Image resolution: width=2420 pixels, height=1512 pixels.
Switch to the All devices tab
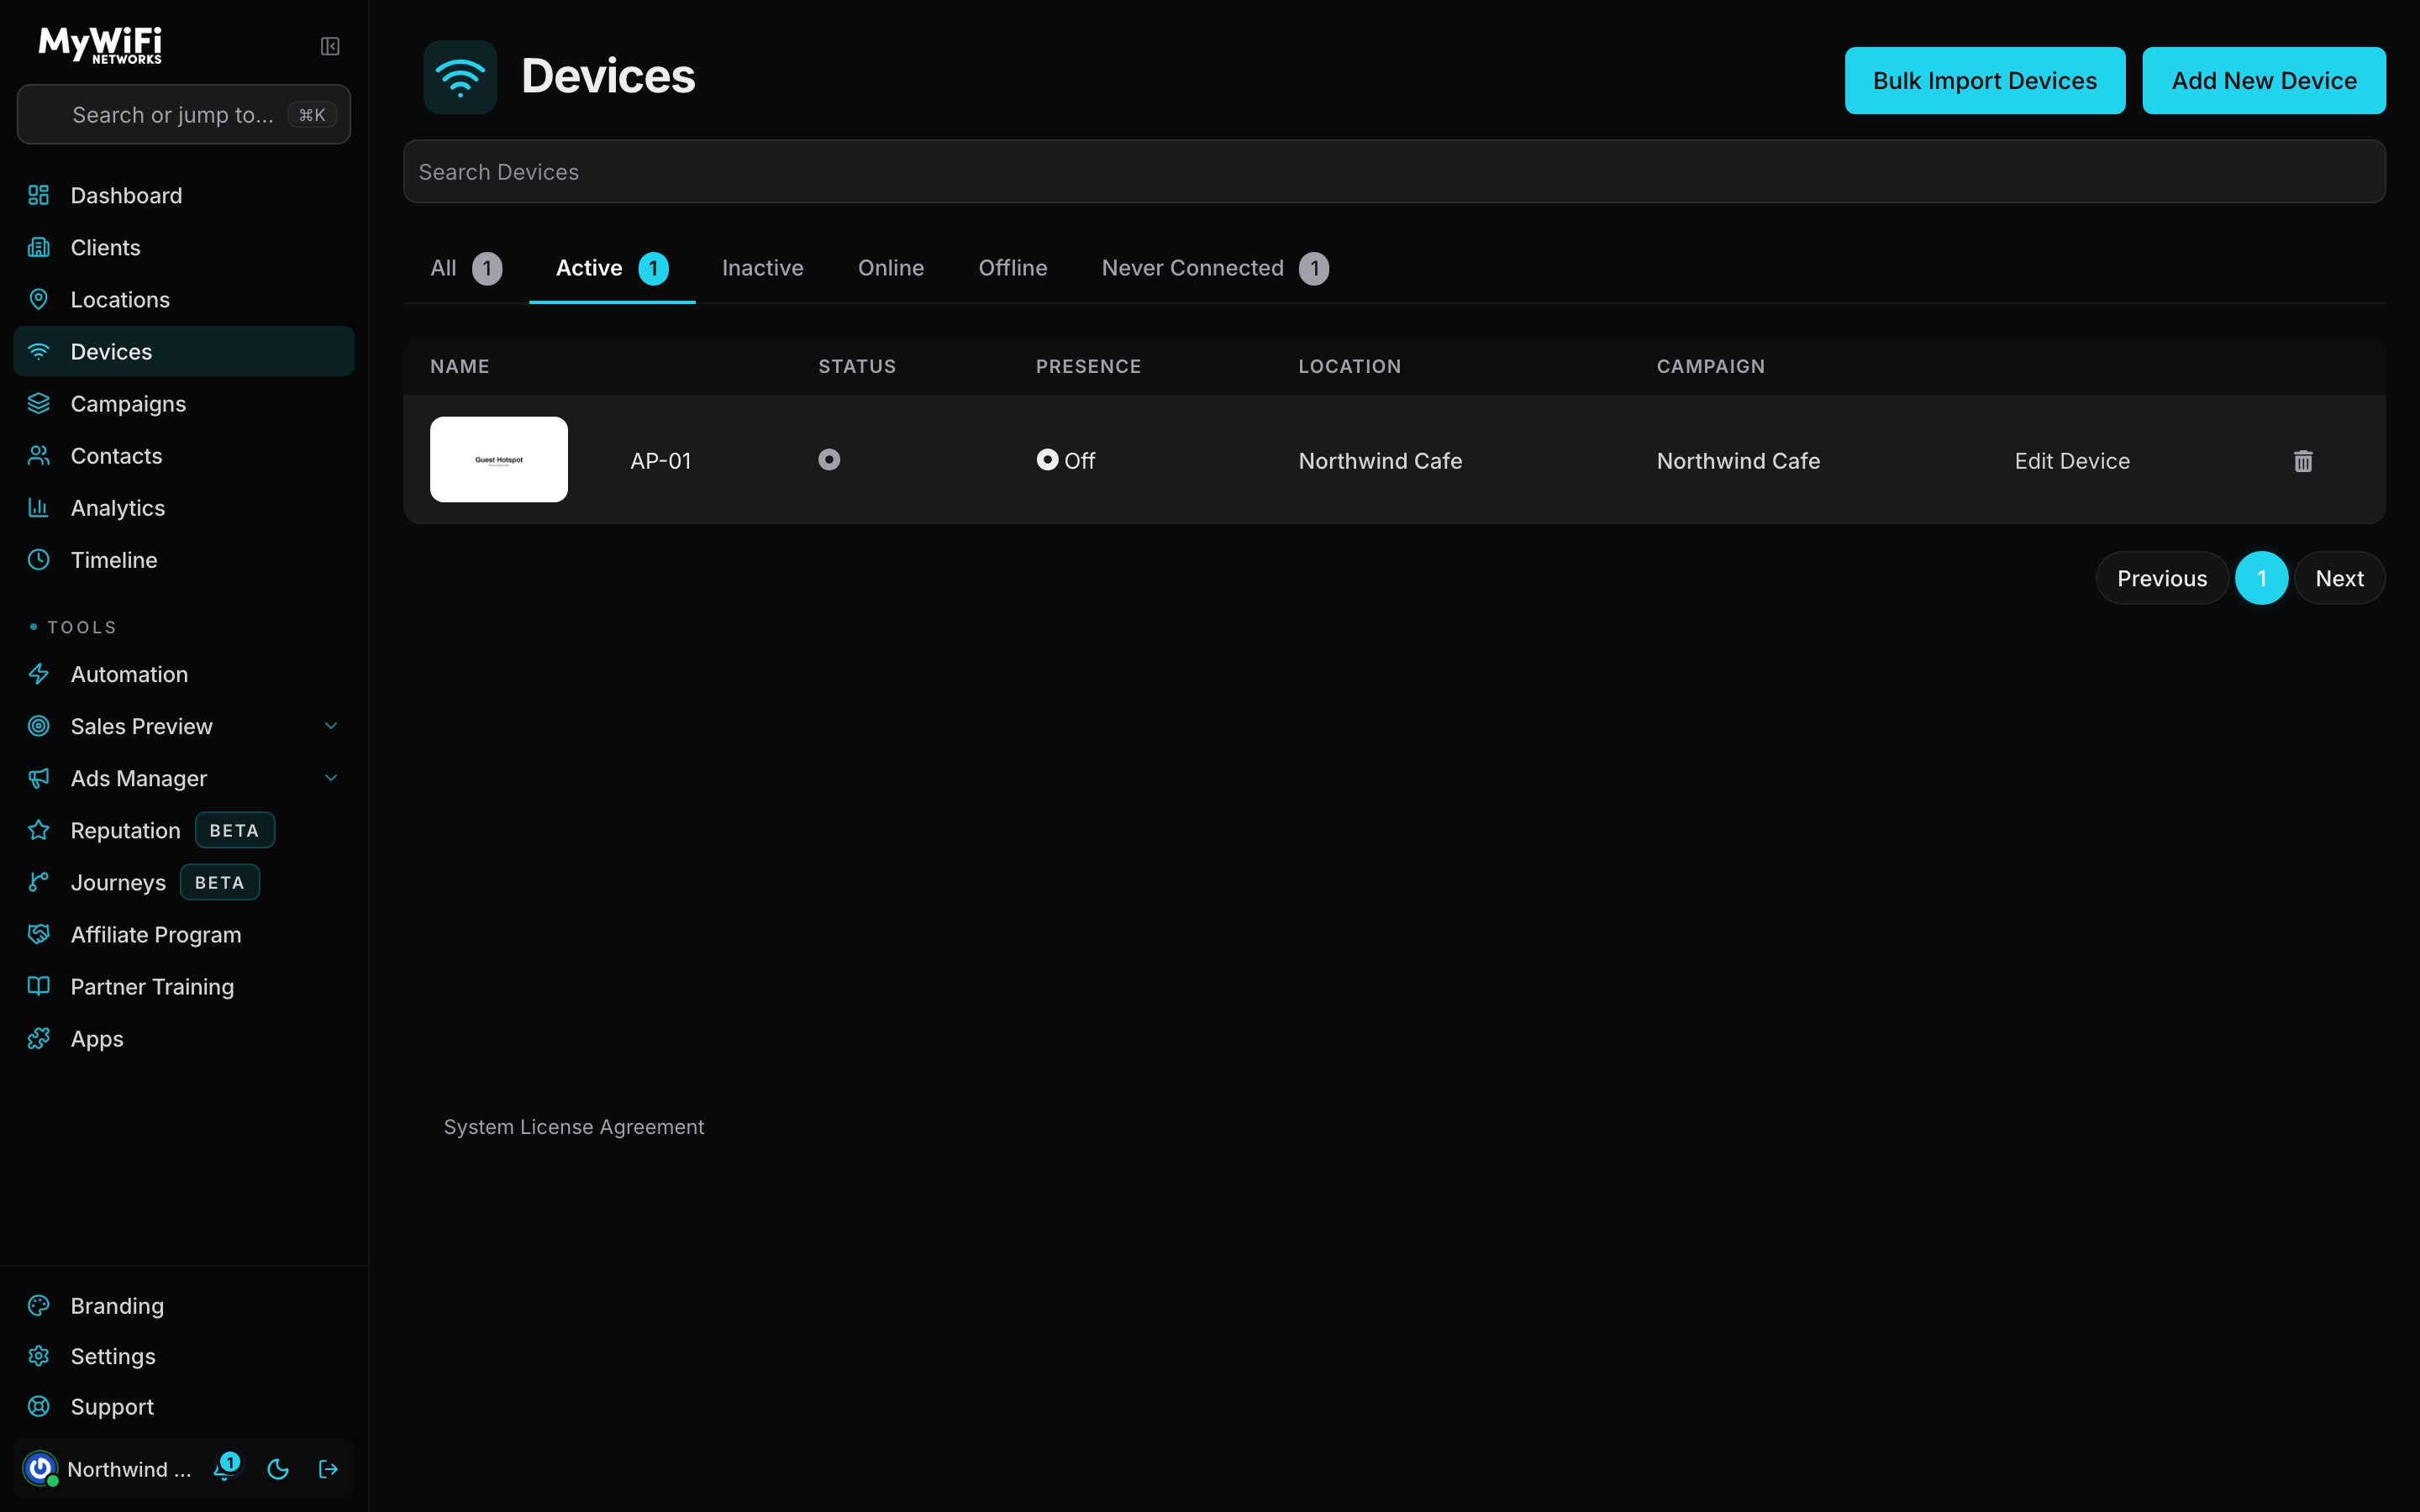pos(466,268)
